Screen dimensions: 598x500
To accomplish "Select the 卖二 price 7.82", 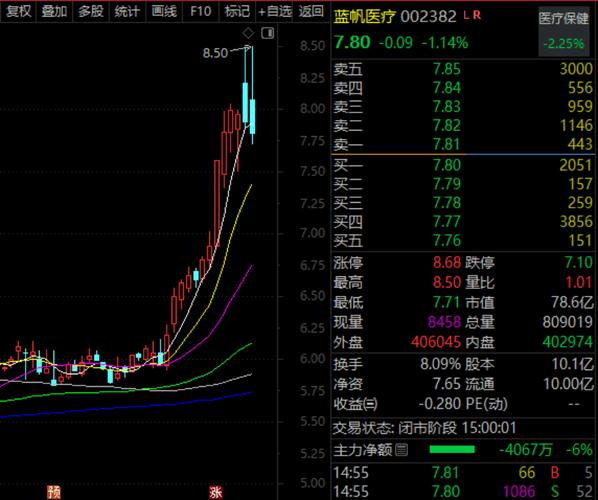I will pyautogui.click(x=447, y=125).
